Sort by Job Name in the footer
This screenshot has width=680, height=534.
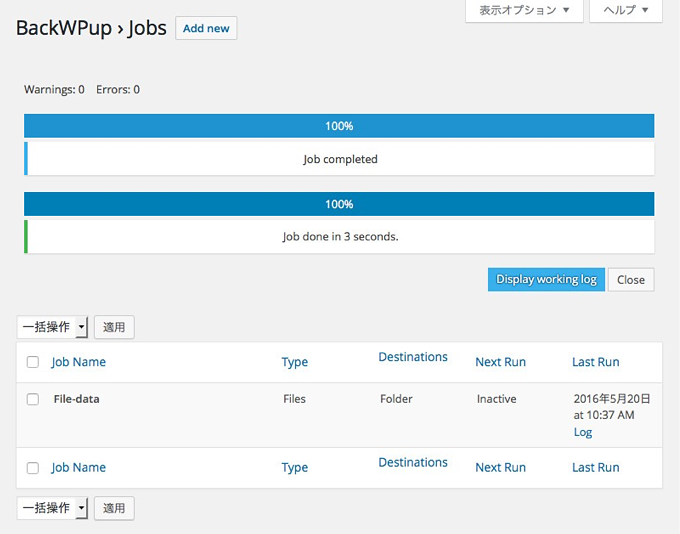78,468
